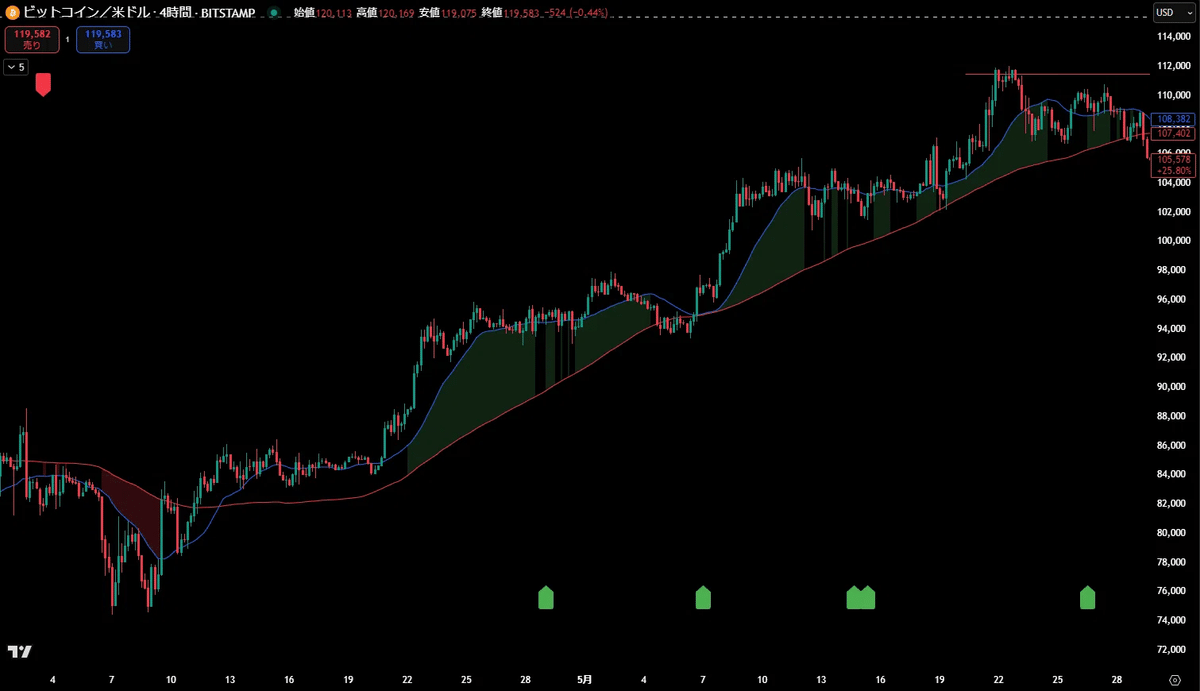This screenshot has height=691, width=1200.
Task: Click the 114,000 price axis label
Action: [1172, 37]
